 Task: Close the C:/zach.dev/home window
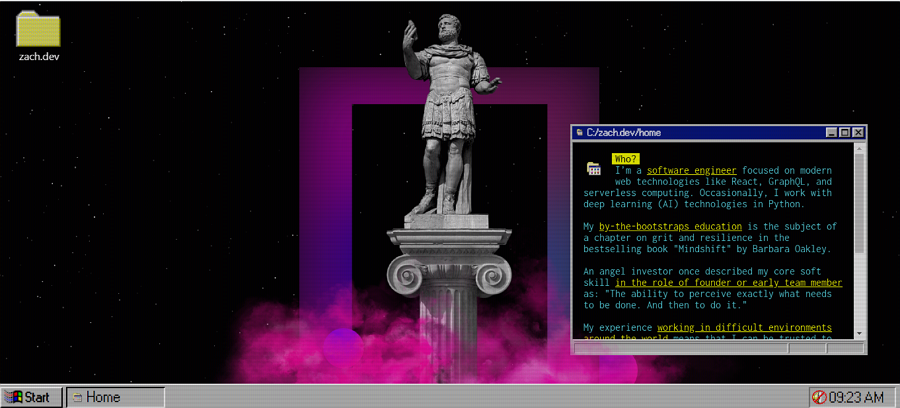coord(858,132)
